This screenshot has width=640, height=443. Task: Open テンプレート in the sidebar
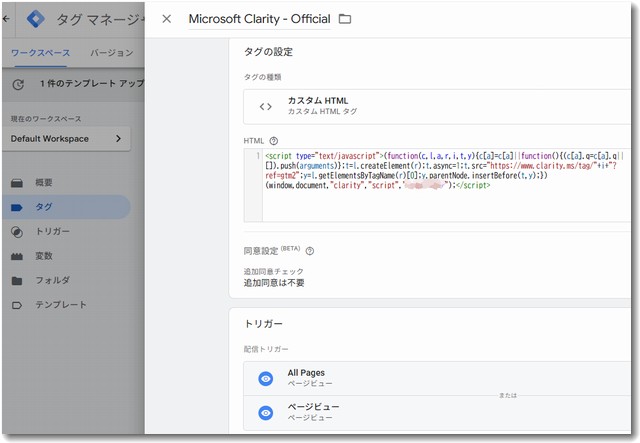[67, 305]
